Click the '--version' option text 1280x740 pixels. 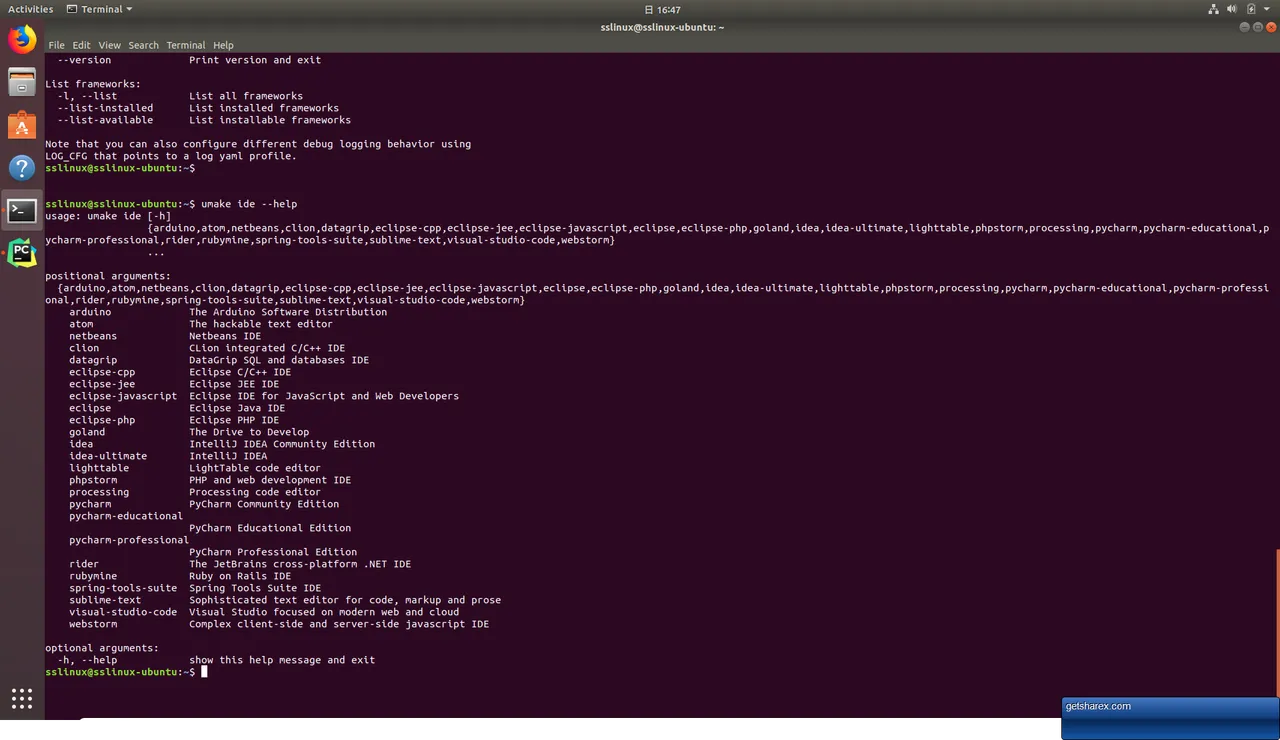pos(84,60)
